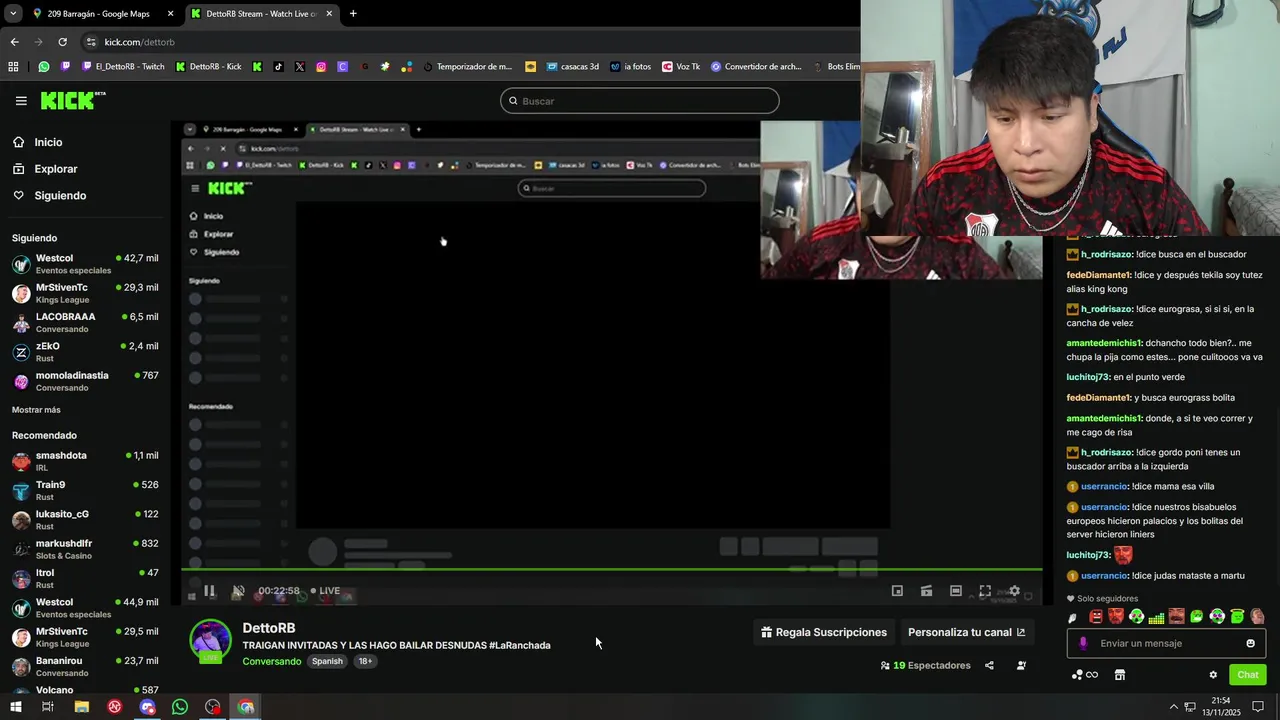Screen dimensions: 1280x720
Task: Reload the page
Action: point(62,42)
